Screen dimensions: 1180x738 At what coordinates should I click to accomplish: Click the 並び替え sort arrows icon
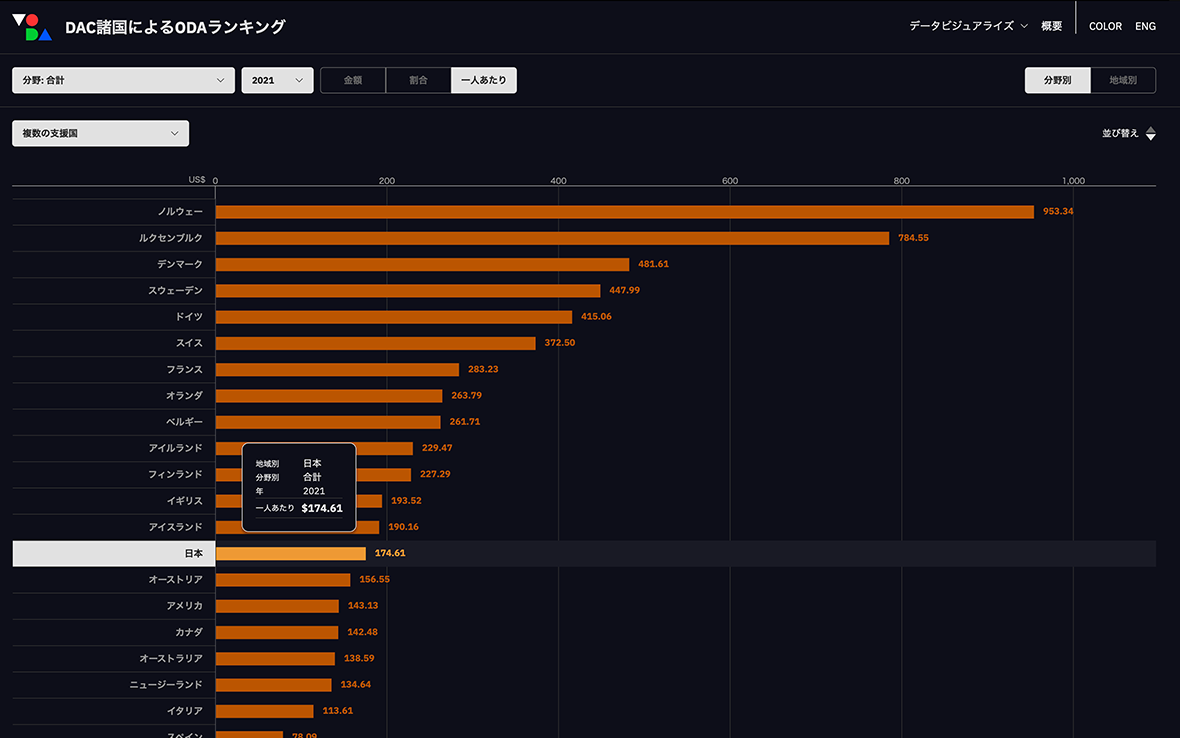1150,134
